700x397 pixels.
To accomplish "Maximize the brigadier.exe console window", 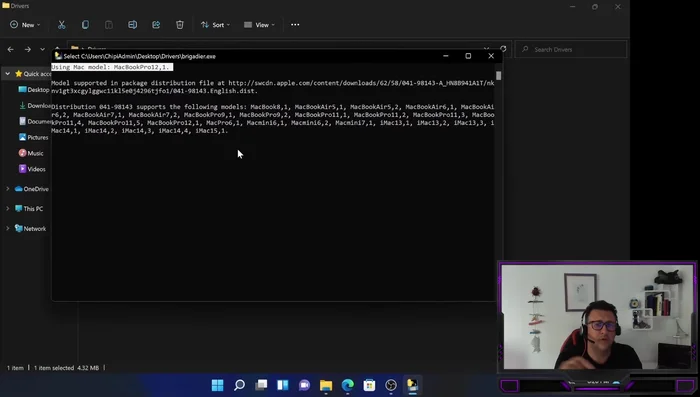I will tap(468, 56).
